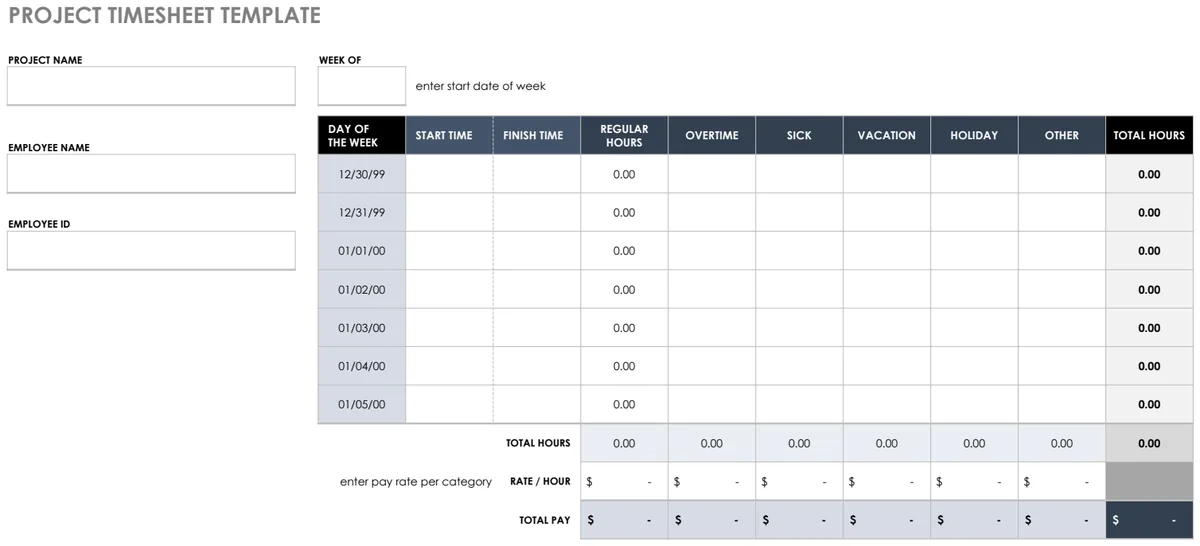The image size is (1200, 546).
Task: Click total hours sum under Regular Hours
Action: (x=624, y=443)
